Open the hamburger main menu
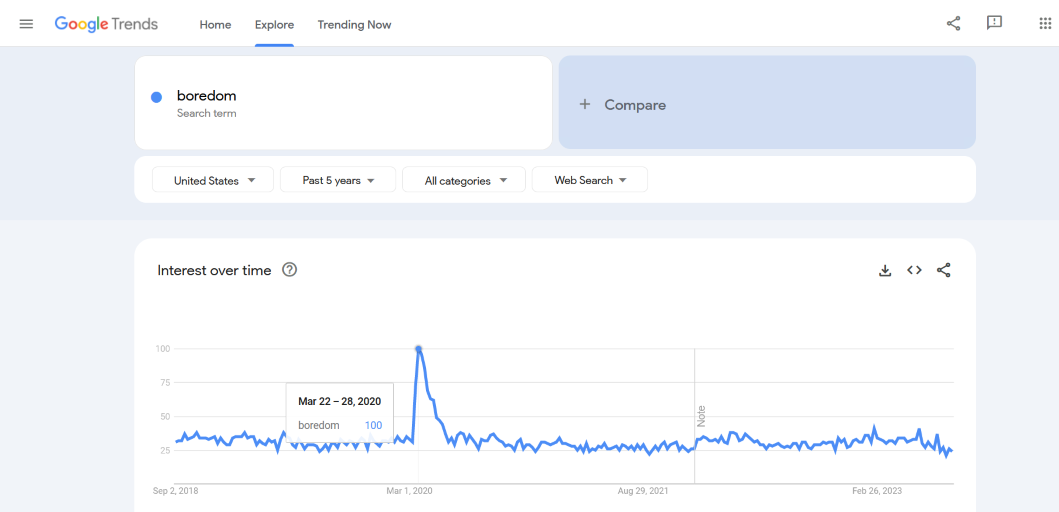 click(26, 24)
